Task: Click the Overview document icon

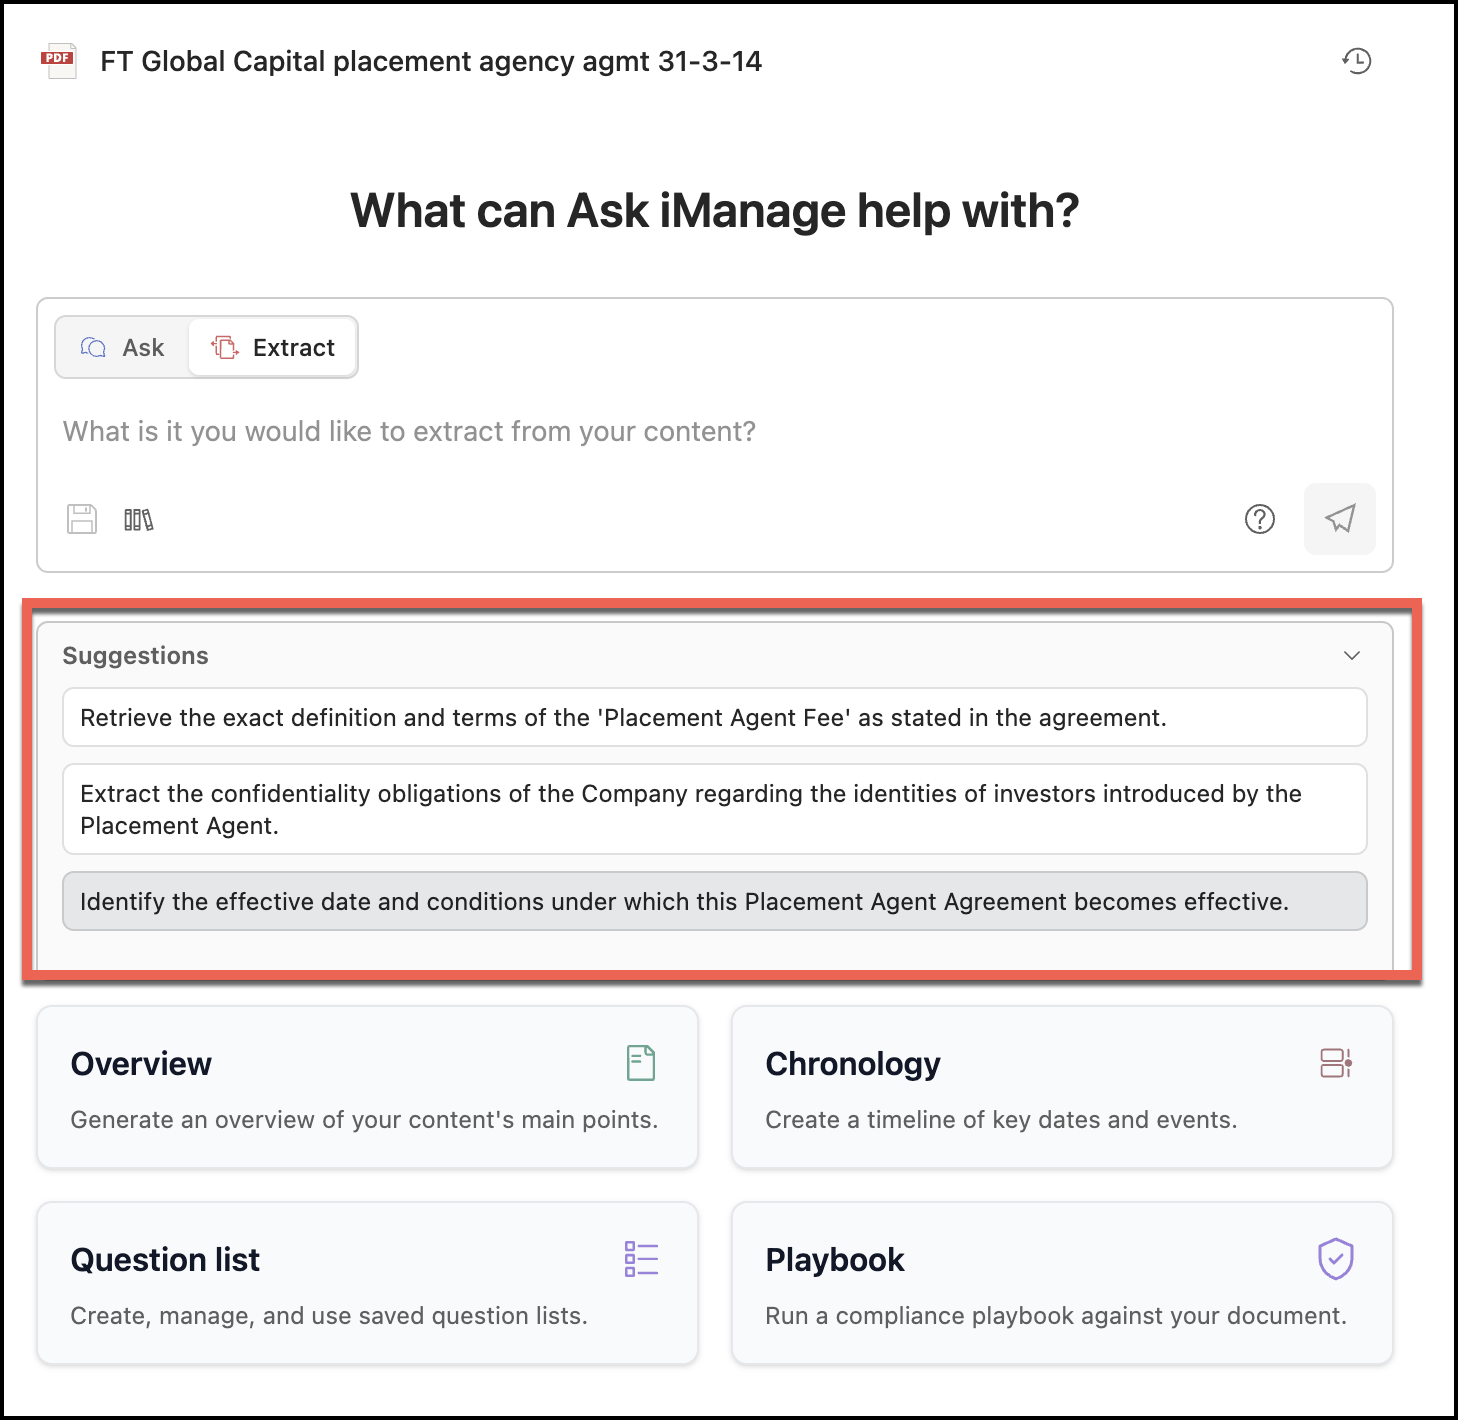Action: pos(641,1063)
